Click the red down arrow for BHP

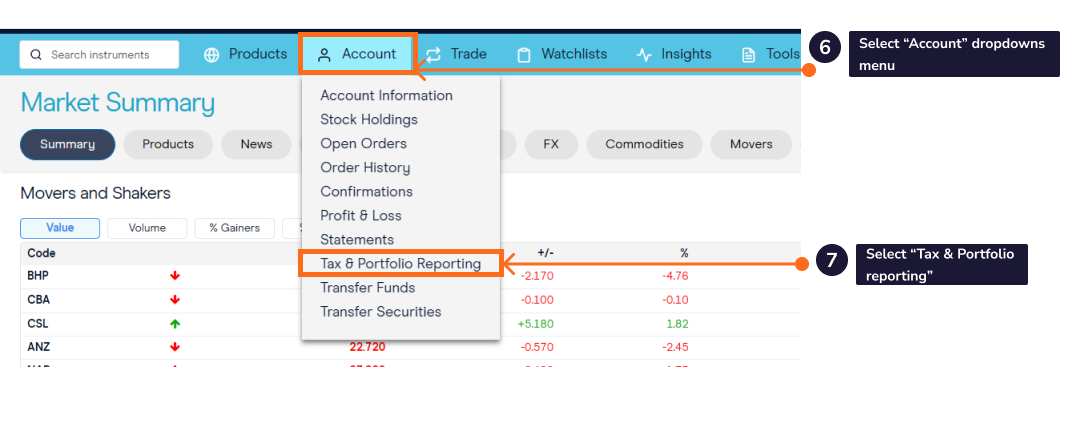pyautogui.click(x=175, y=276)
